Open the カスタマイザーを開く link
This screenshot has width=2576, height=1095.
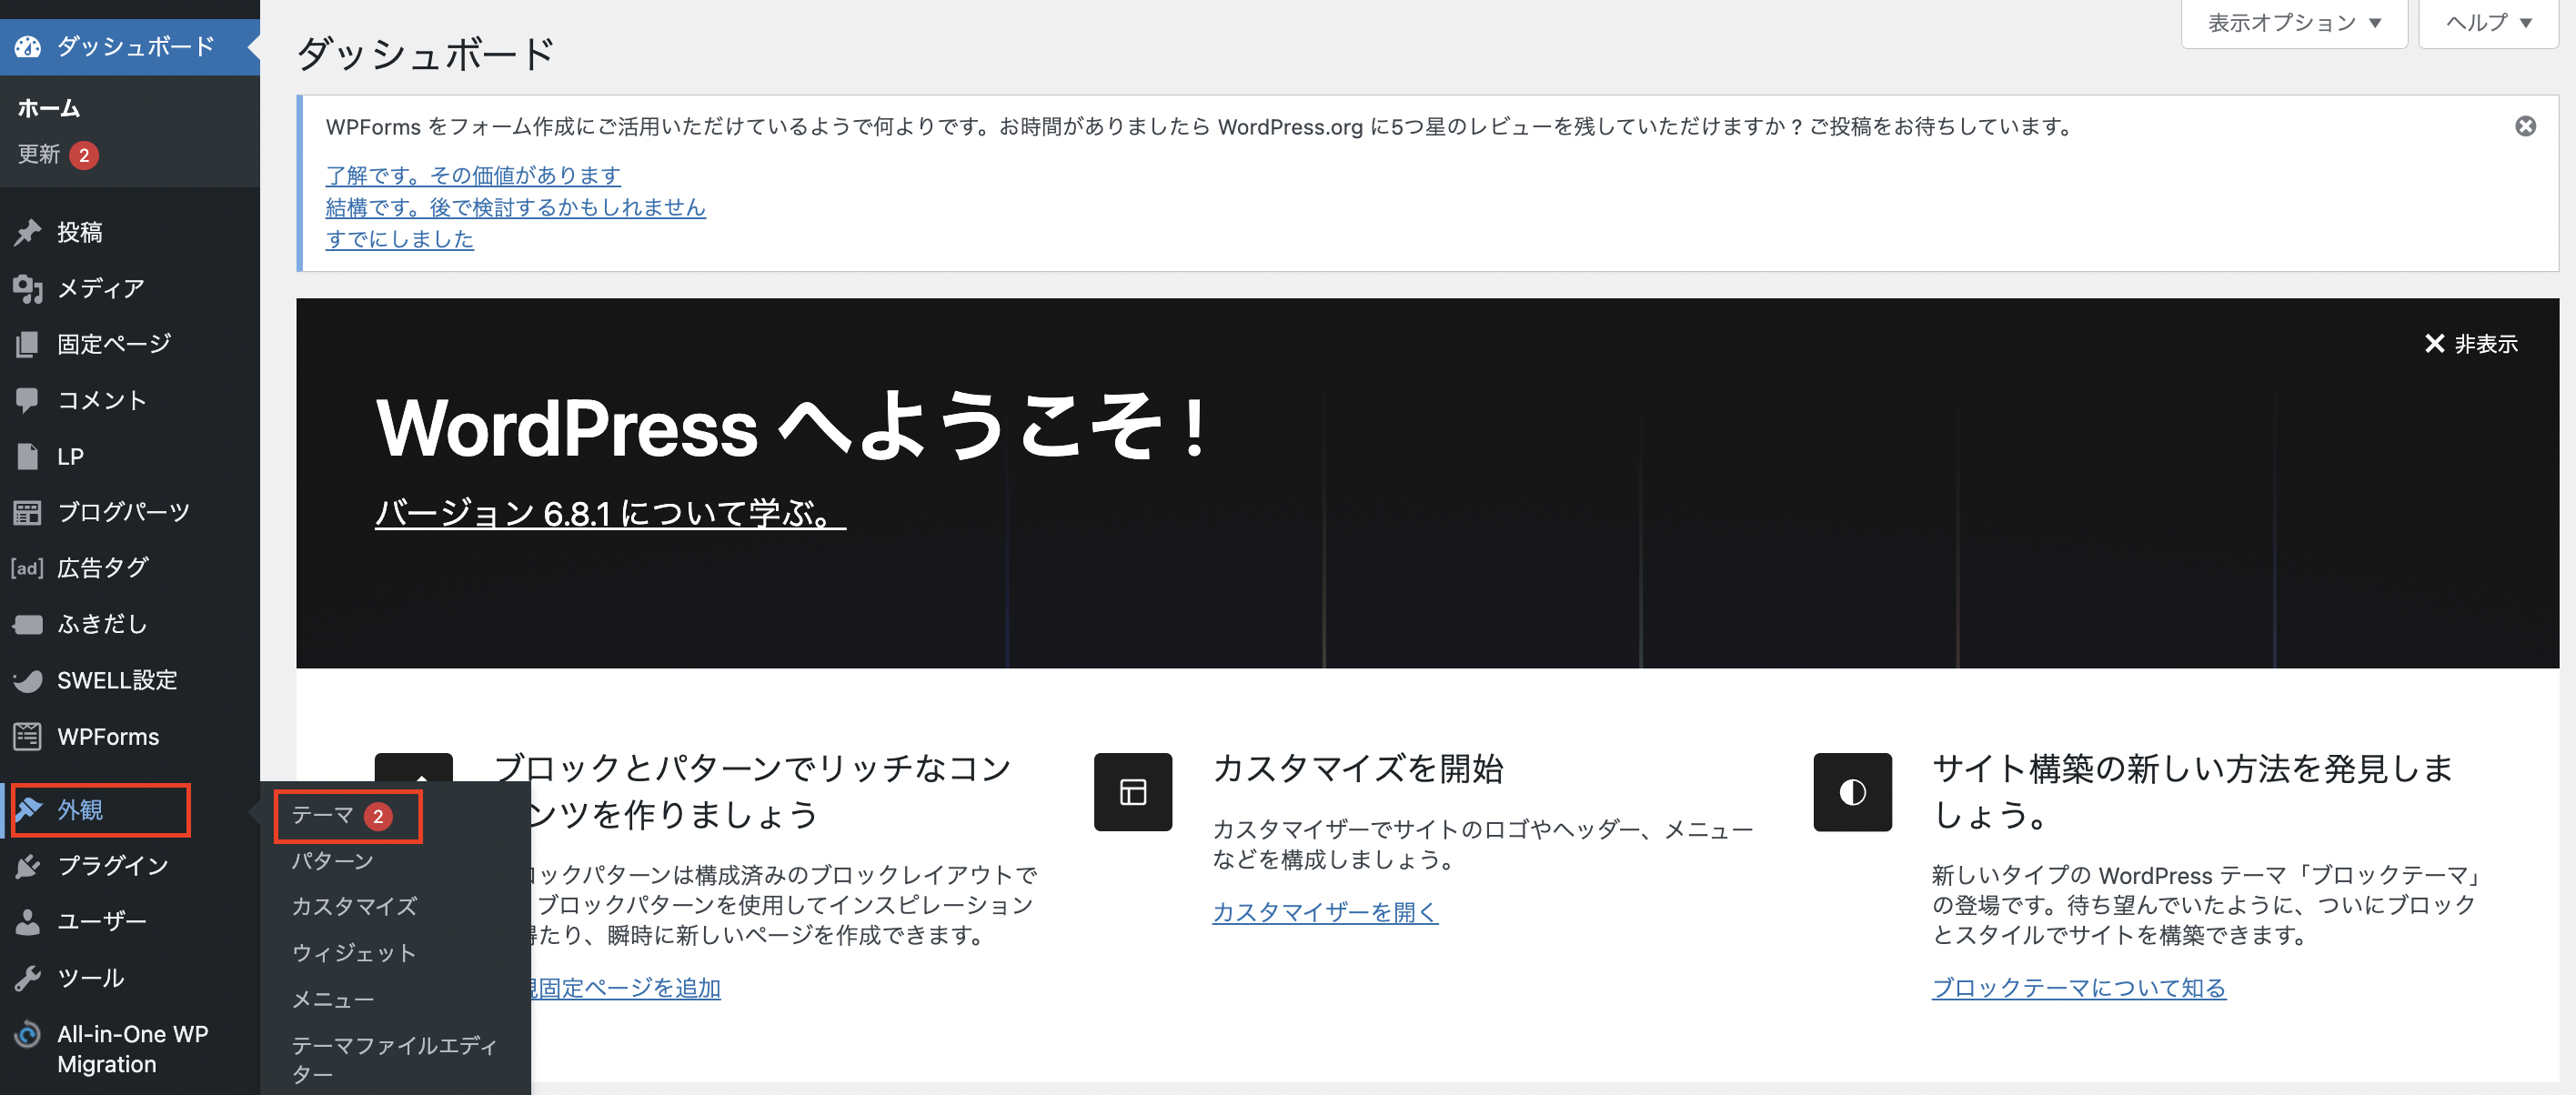[x=1325, y=912]
